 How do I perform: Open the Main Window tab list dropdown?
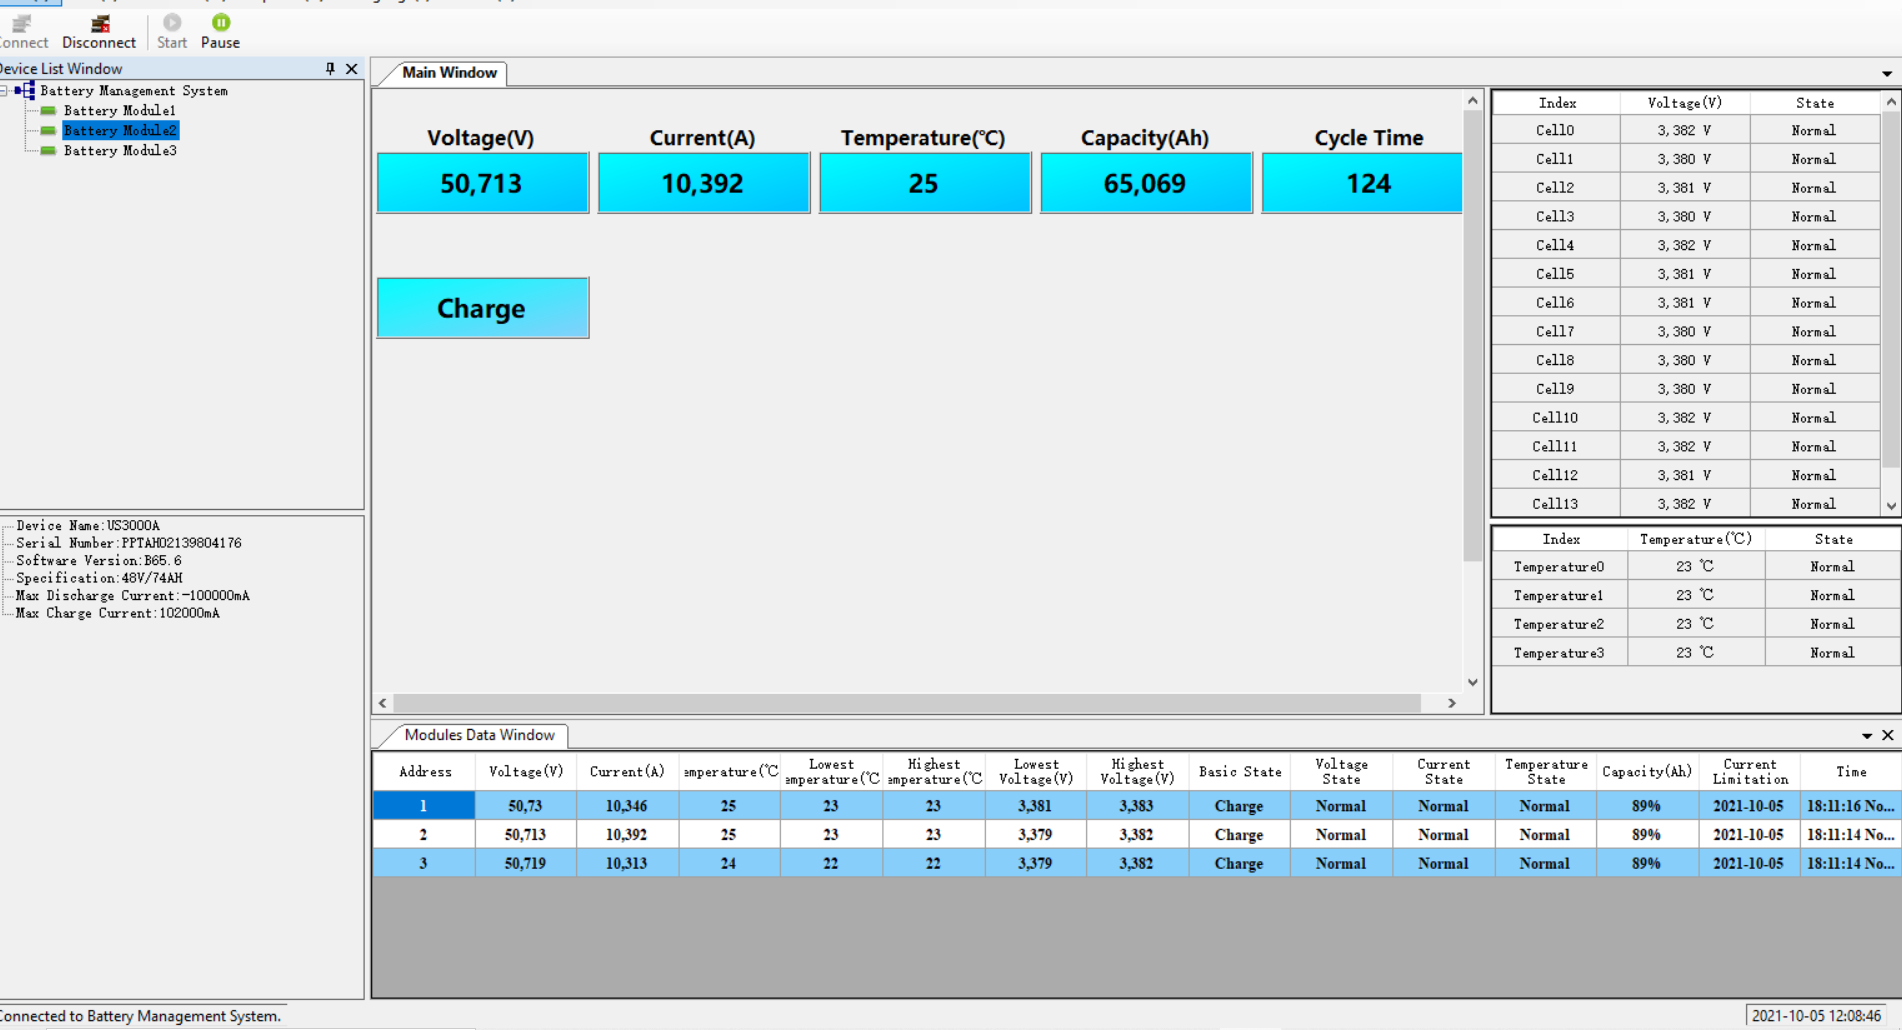click(x=1887, y=73)
